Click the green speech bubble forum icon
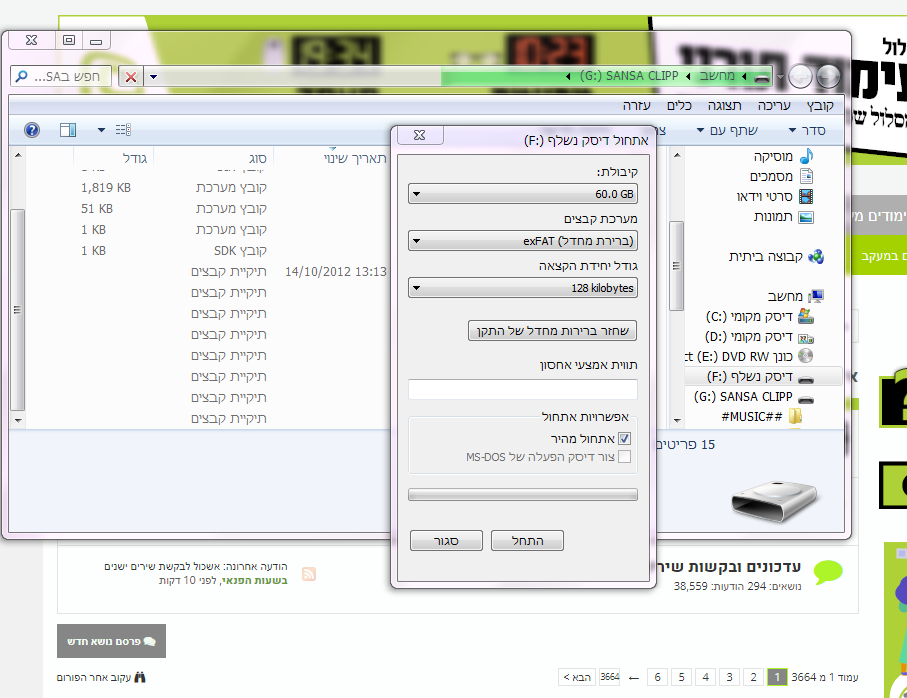907x698 pixels. click(828, 573)
